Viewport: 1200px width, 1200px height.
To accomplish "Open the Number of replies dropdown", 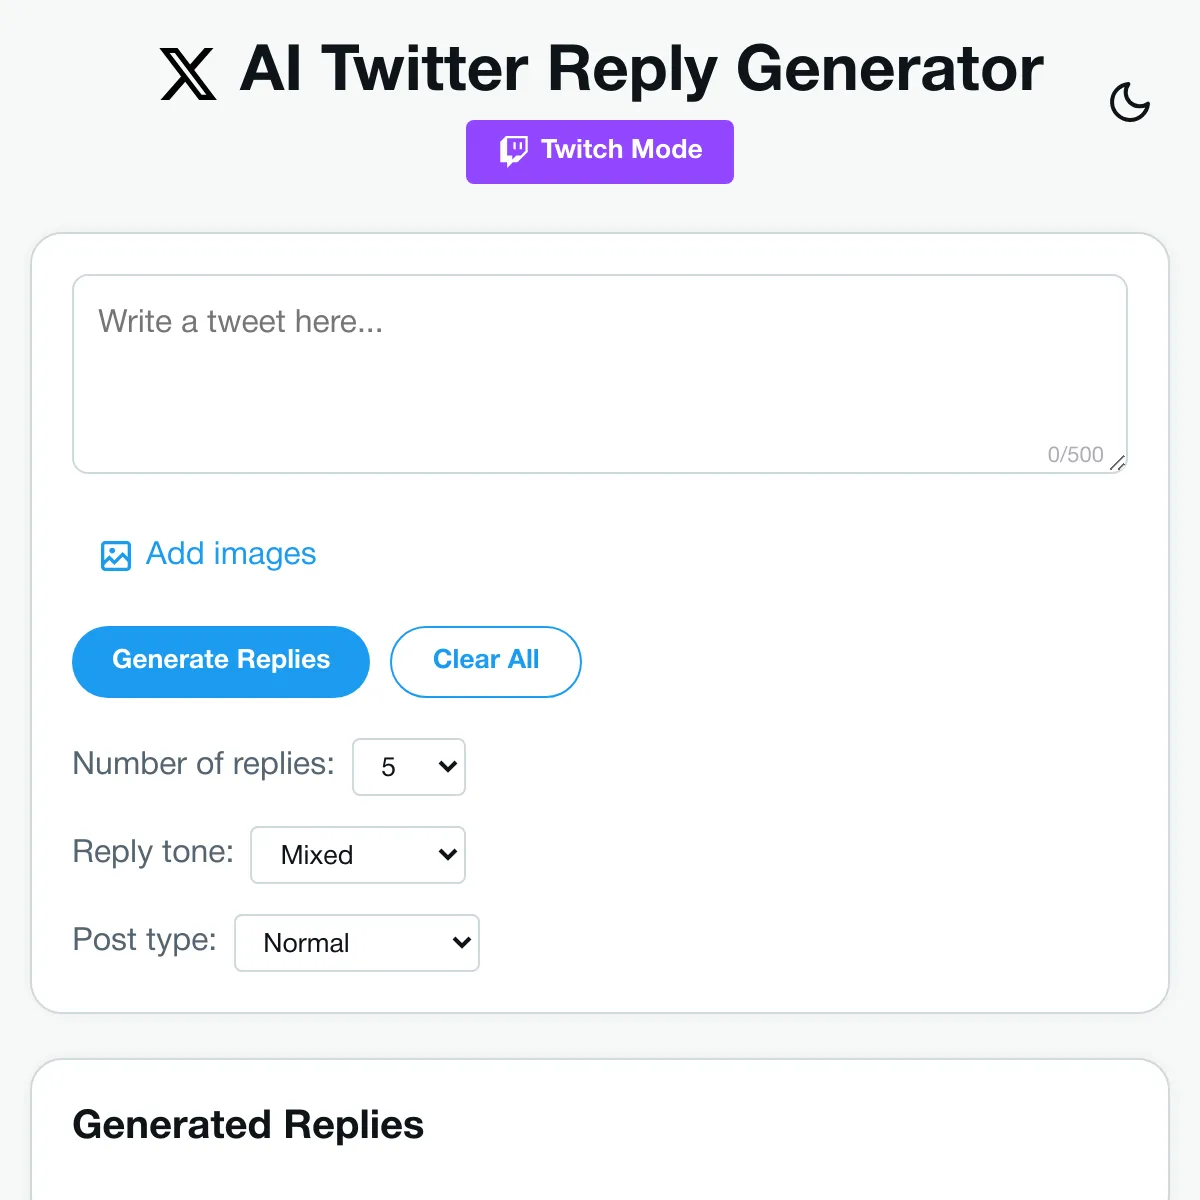I will [408, 767].
